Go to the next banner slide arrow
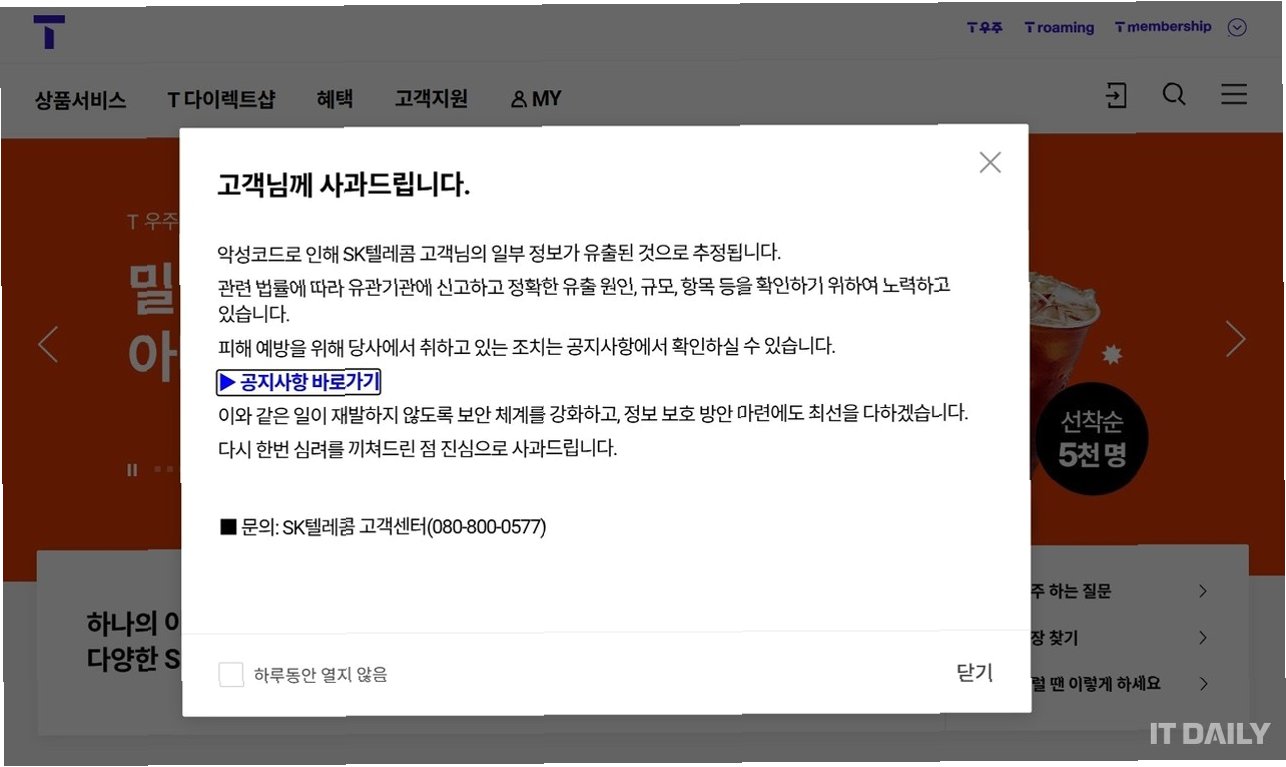This screenshot has height=767, width=1286. pos(1236,339)
